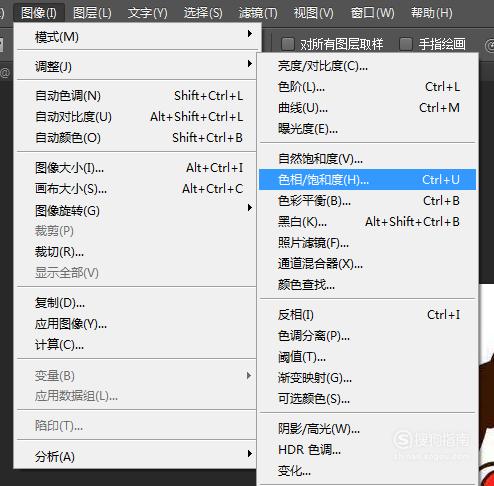Select 裁切(R)... menu item
Viewport: 494px width, 486px height.
(137, 252)
